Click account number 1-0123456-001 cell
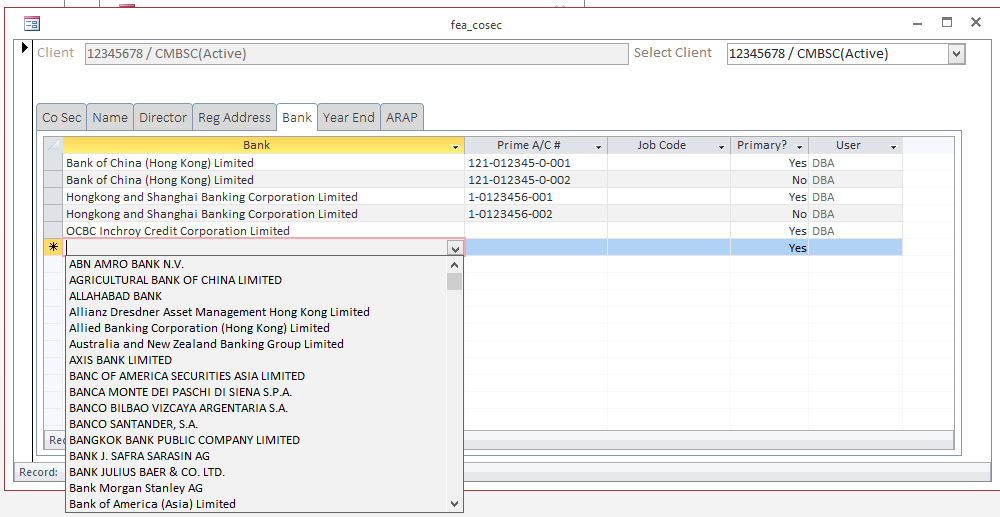Viewport: 1000px width, 517px height. pos(536,197)
